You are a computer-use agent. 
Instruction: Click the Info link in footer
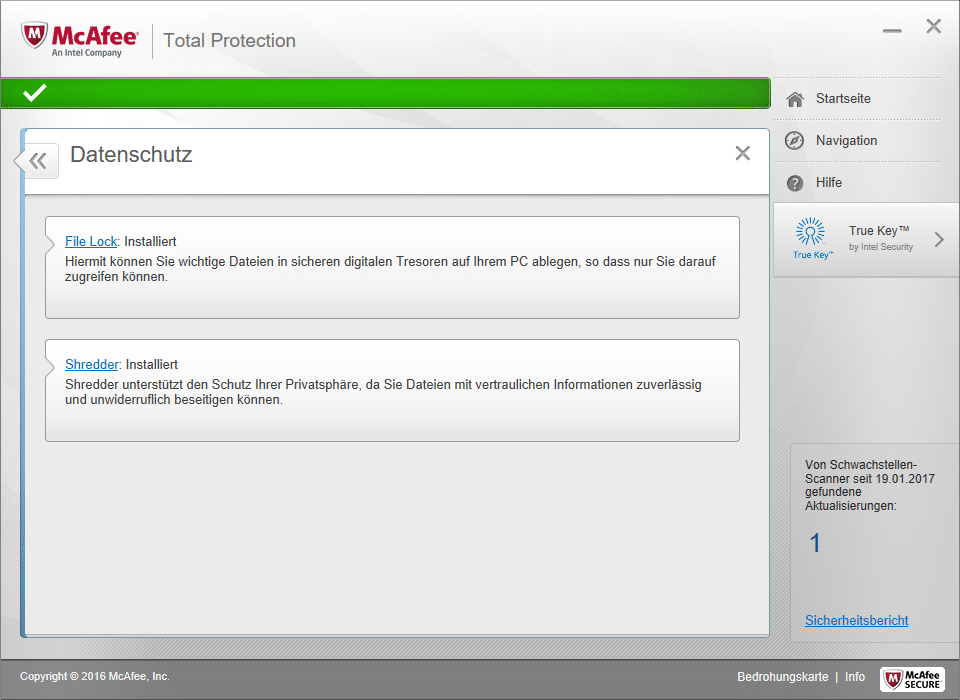pos(855,677)
